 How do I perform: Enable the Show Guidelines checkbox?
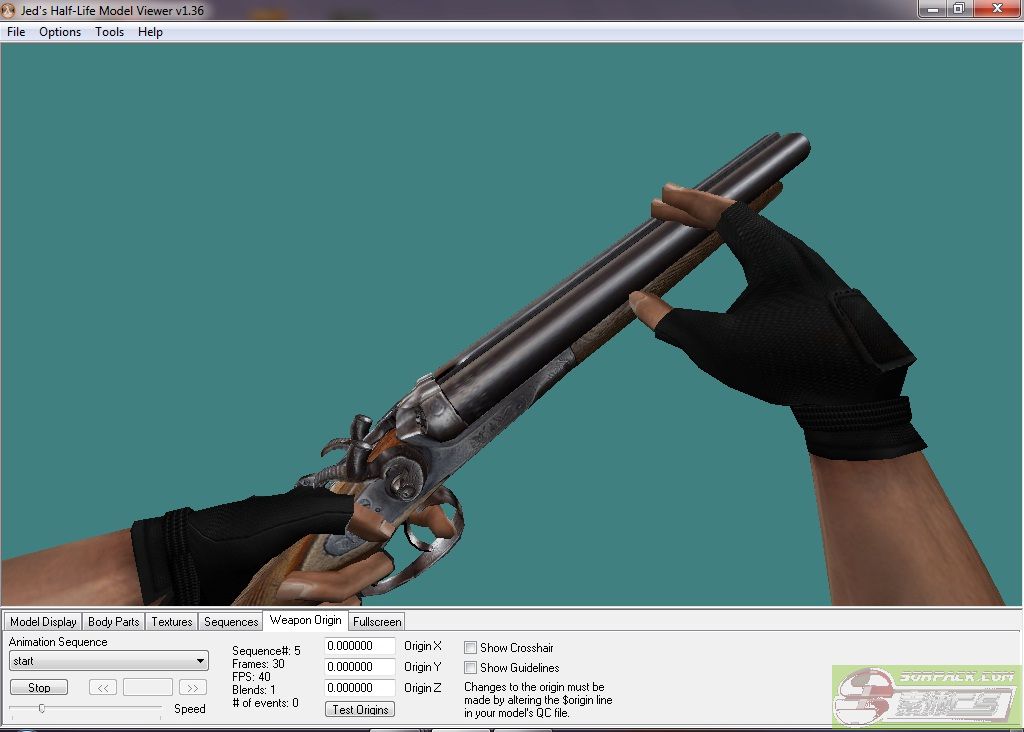pyautogui.click(x=470, y=667)
